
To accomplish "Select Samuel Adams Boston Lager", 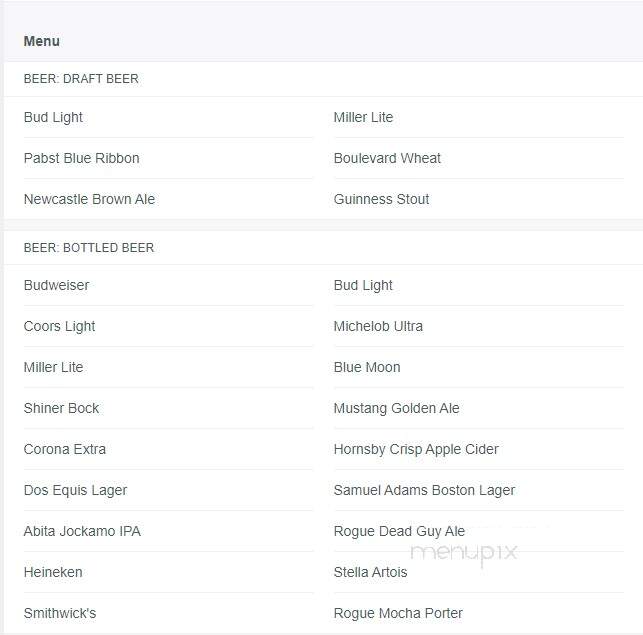I will pyautogui.click(x=424, y=491).
